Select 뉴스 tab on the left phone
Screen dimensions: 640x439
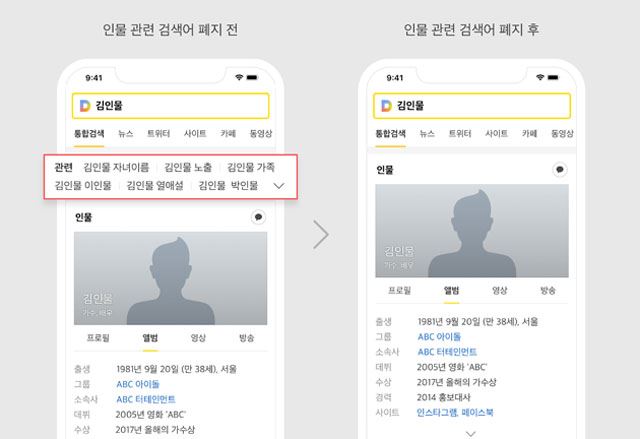click(125, 133)
